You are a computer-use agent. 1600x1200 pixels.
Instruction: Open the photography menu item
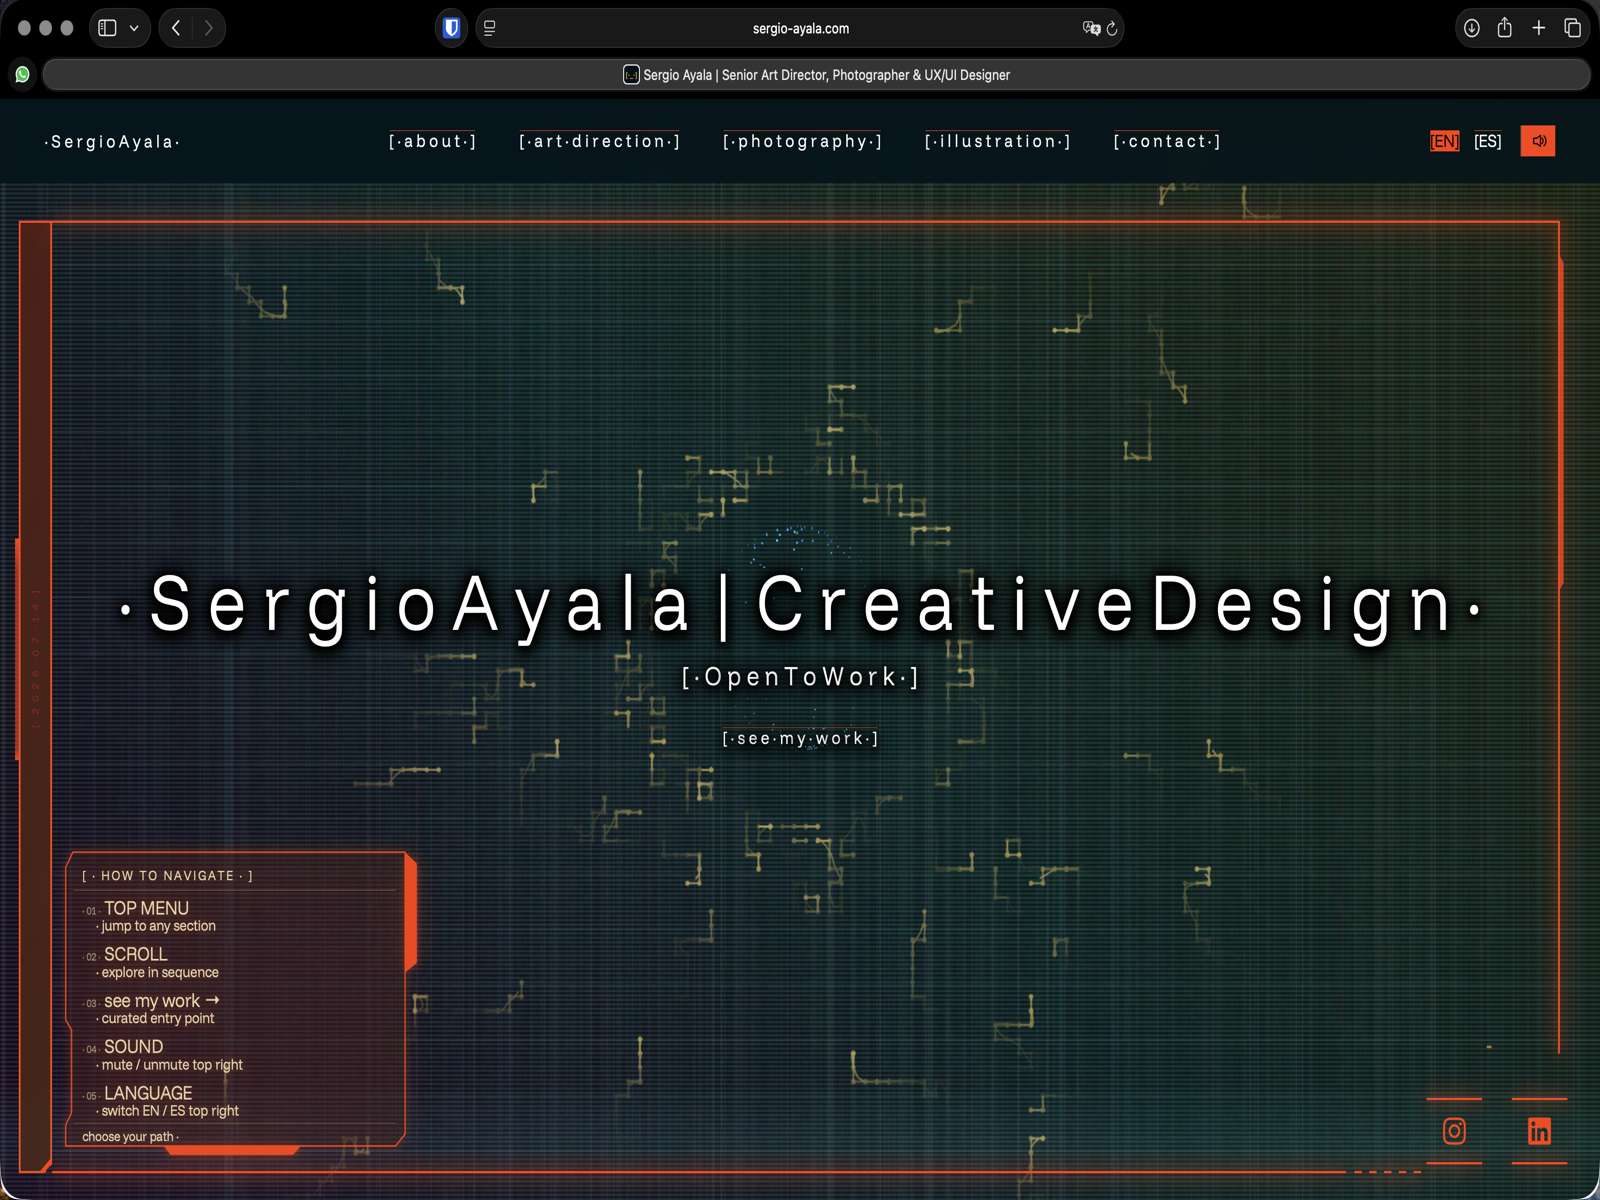pyautogui.click(x=802, y=141)
